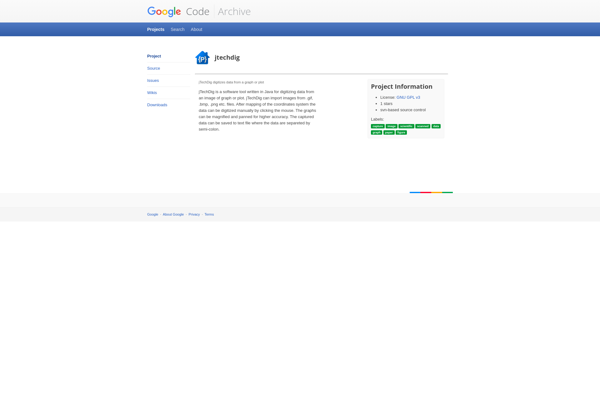Image resolution: width=600 pixels, height=394 pixels.
Task: Click the 'scientific' label tag
Action: [406, 126]
